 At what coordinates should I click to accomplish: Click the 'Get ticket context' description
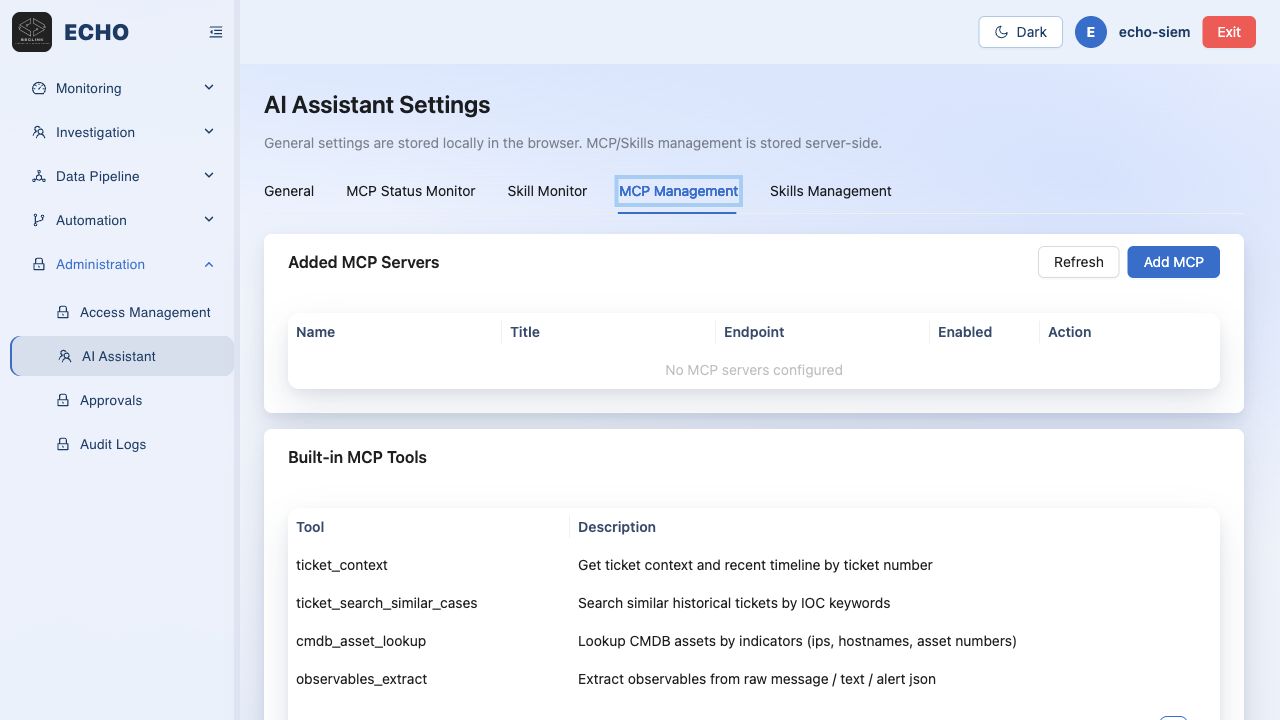pyautogui.click(x=755, y=565)
